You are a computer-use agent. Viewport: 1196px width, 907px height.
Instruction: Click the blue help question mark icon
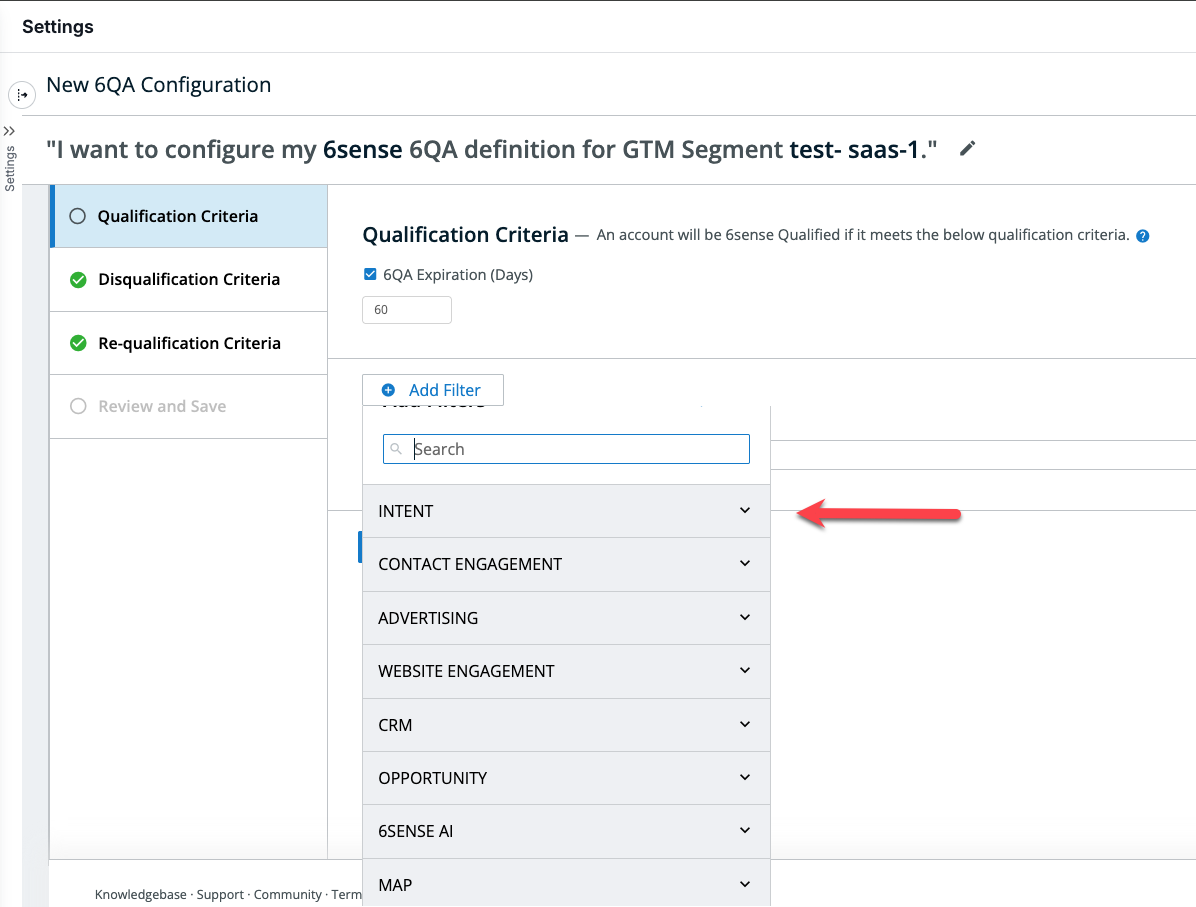pyautogui.click(x=1142, y=236)
